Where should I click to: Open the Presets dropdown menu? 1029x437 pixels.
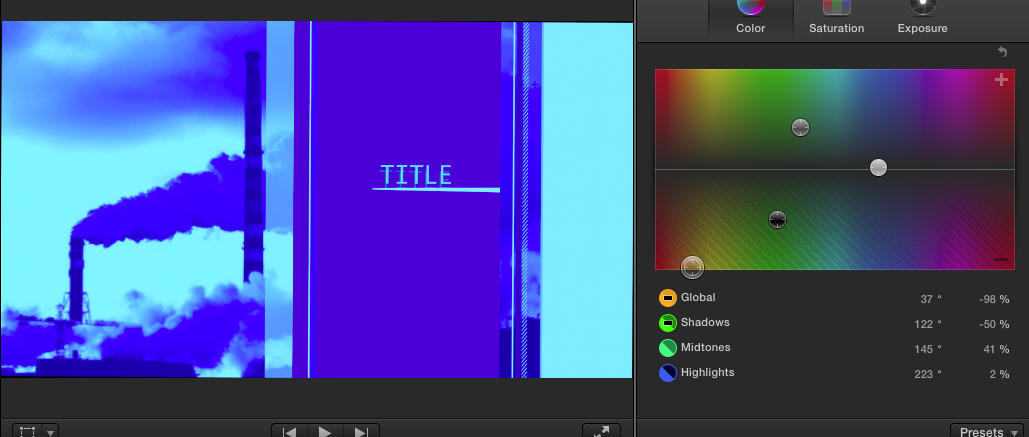pyautogui.click(x=986, y=430)
